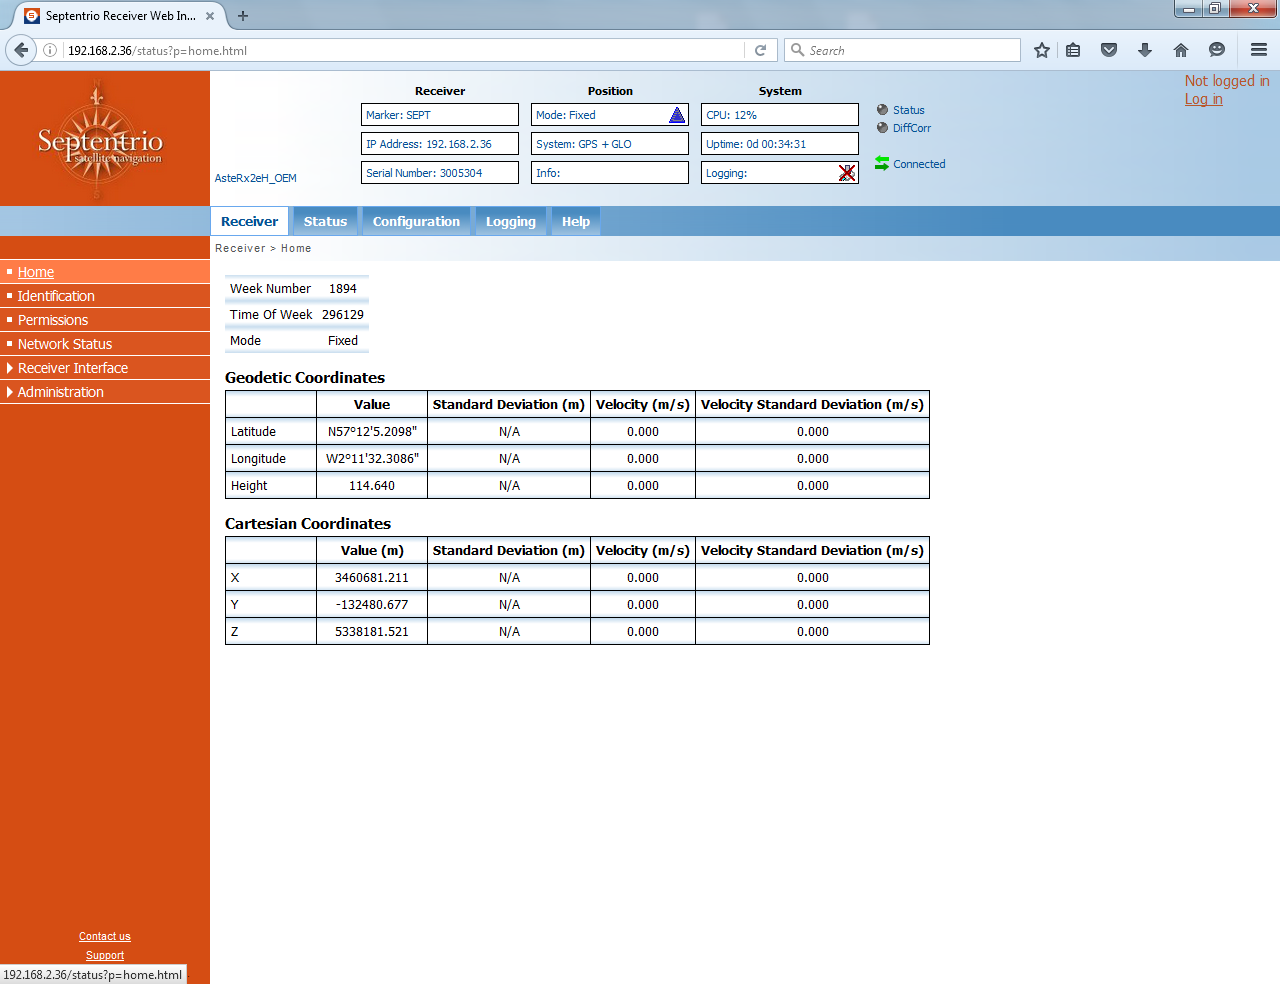
Task: Open downloads via the down-arrow icon
Action: (1144, 49)
